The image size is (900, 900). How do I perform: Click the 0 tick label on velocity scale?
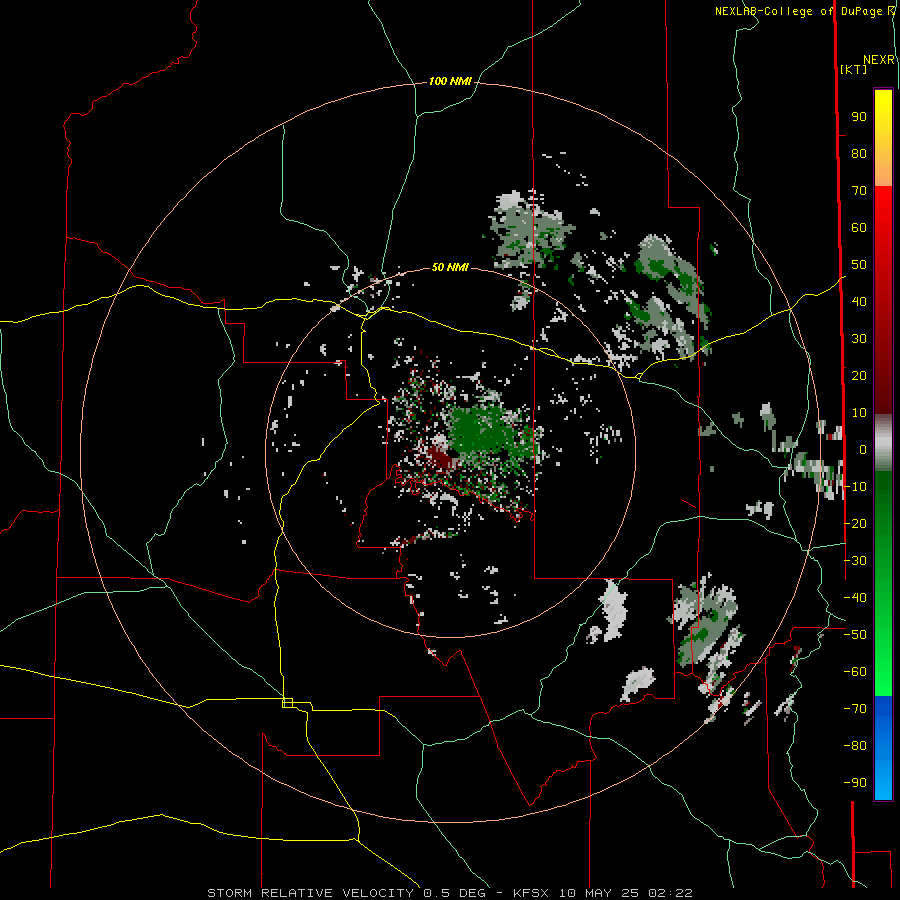tap(863, 450)
